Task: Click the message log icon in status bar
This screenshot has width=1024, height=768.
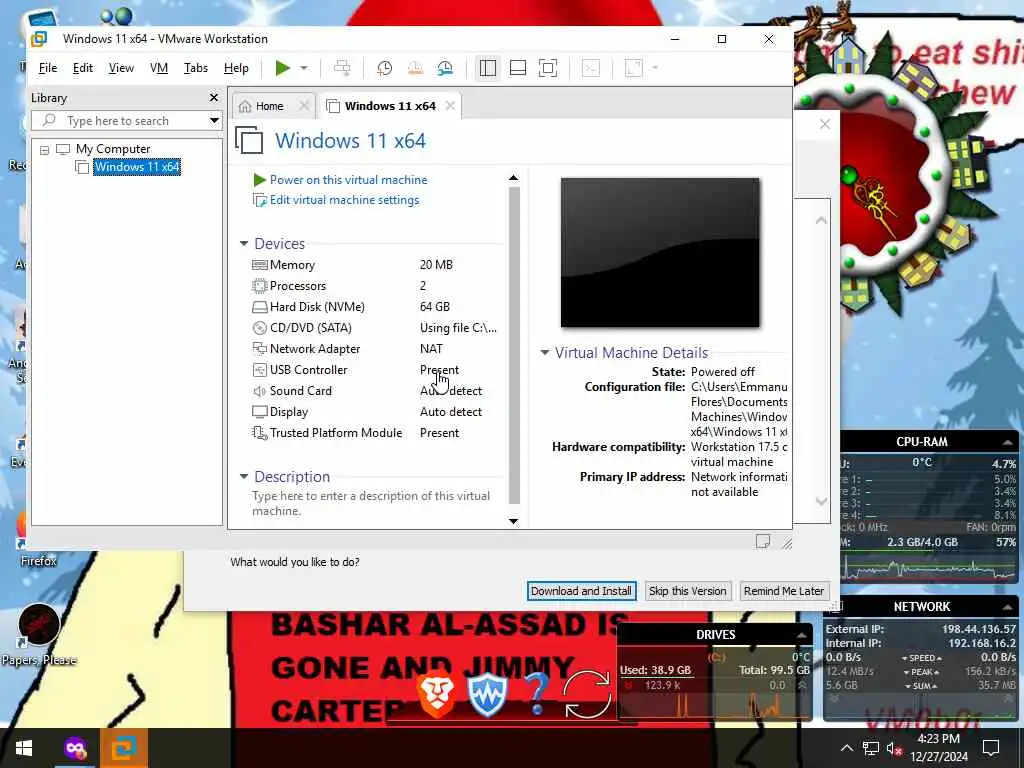Action: pos(762,541)
